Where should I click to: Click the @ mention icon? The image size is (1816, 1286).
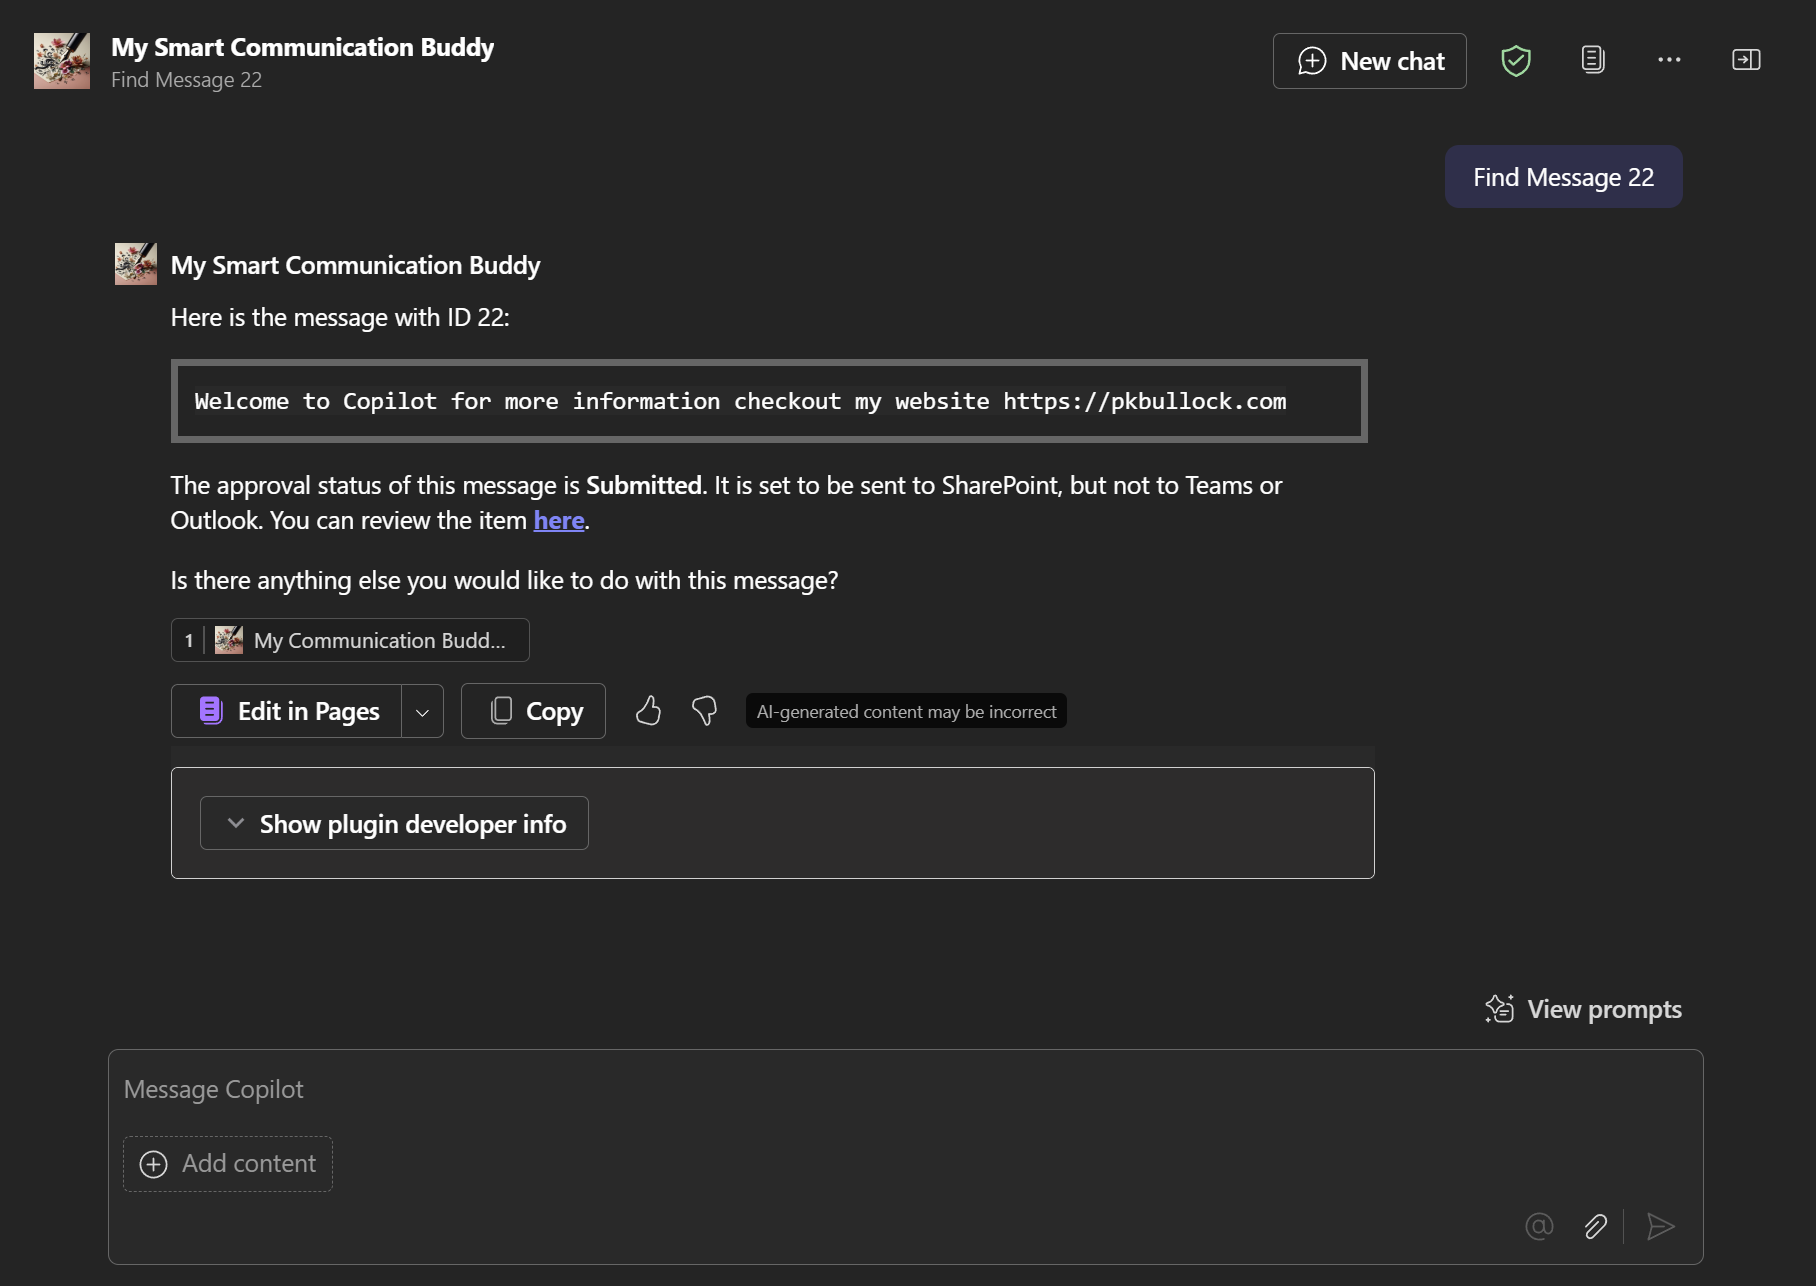[x=1539, y=1226]
